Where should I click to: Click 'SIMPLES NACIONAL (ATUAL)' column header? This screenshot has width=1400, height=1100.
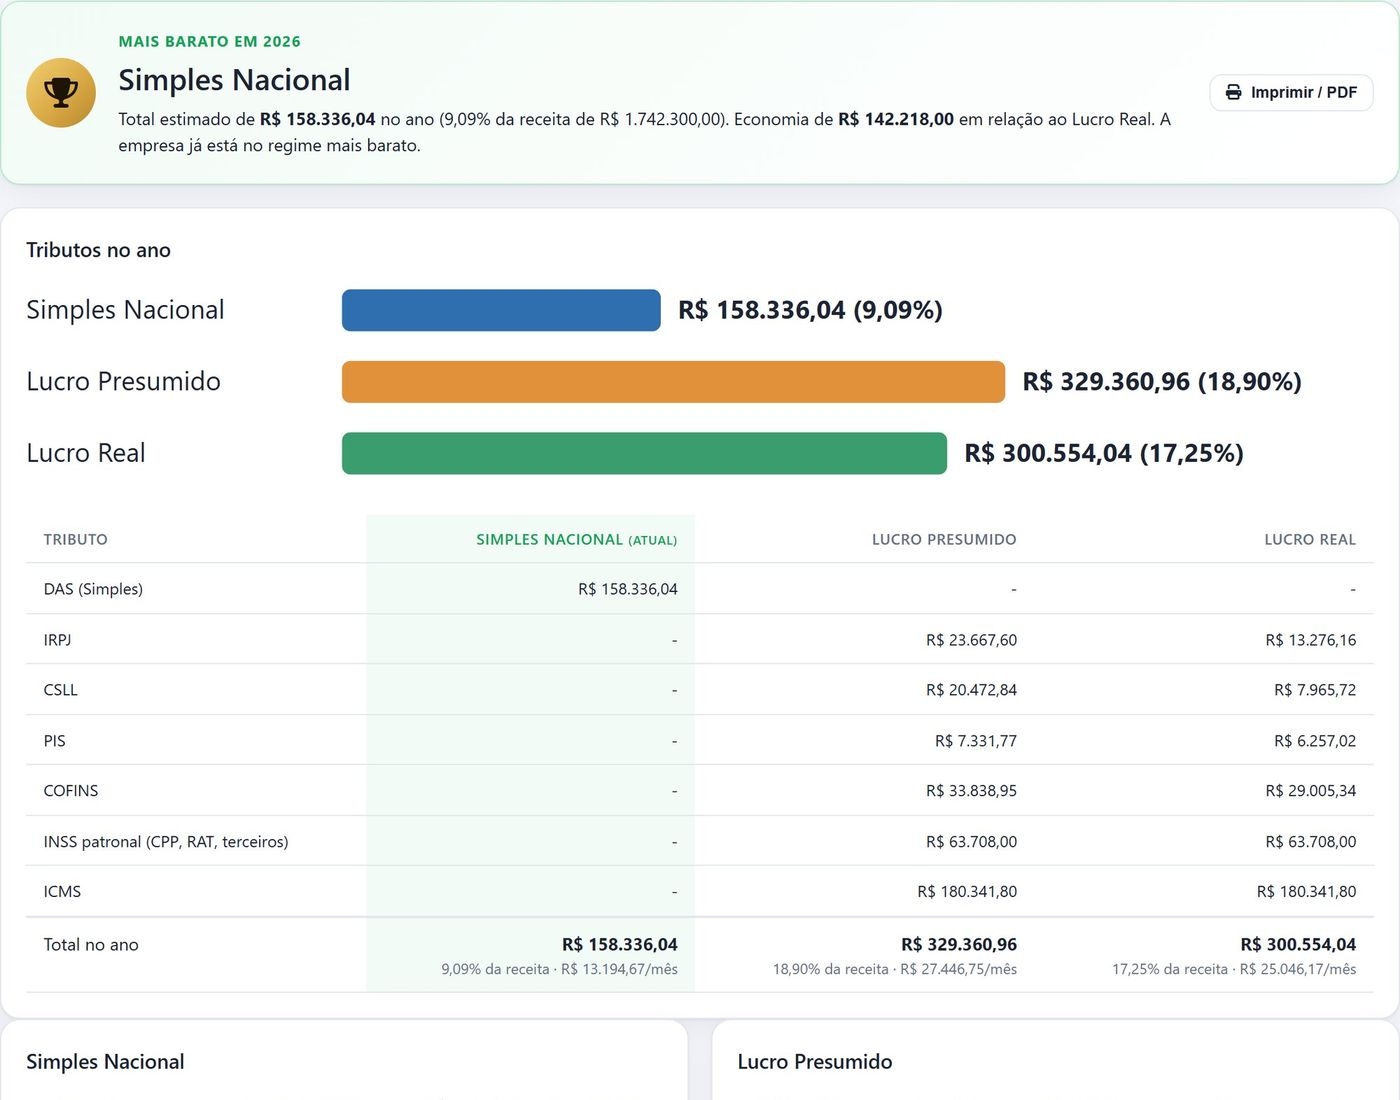pos(576,540)
